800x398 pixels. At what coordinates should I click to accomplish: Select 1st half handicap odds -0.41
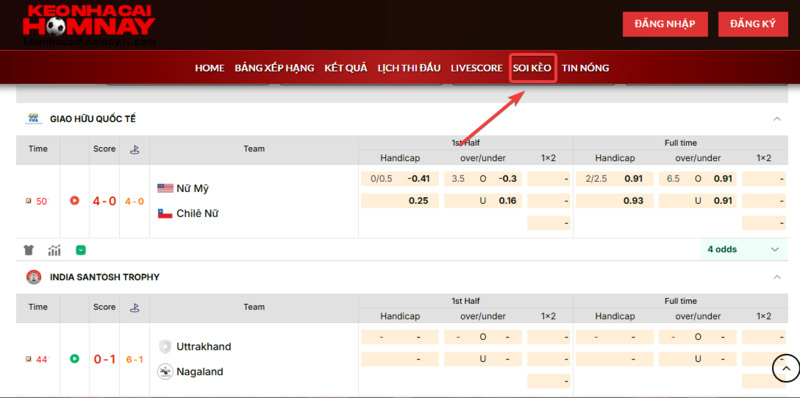point(418,179)
